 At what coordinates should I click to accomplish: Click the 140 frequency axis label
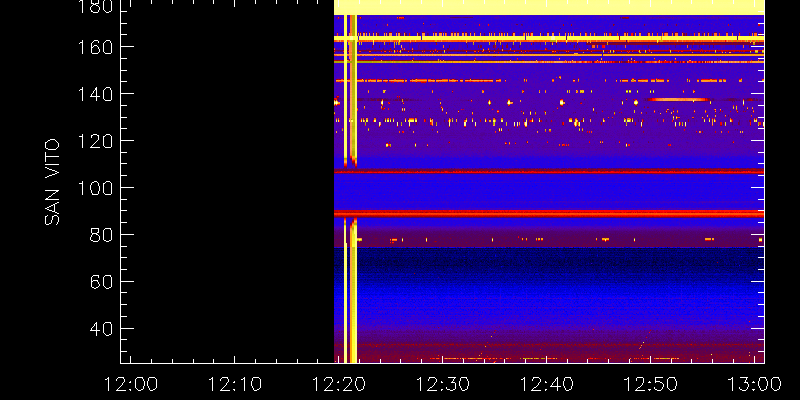tap(95, 94)
